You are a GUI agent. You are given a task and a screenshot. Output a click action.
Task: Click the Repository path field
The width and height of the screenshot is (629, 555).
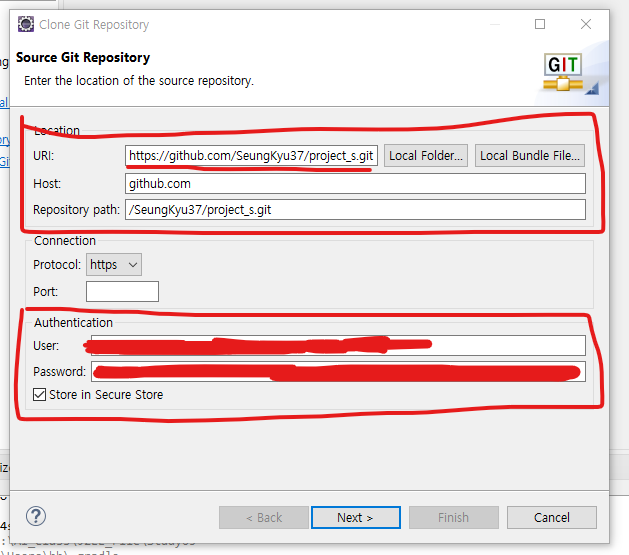click(x=355, y=210)
